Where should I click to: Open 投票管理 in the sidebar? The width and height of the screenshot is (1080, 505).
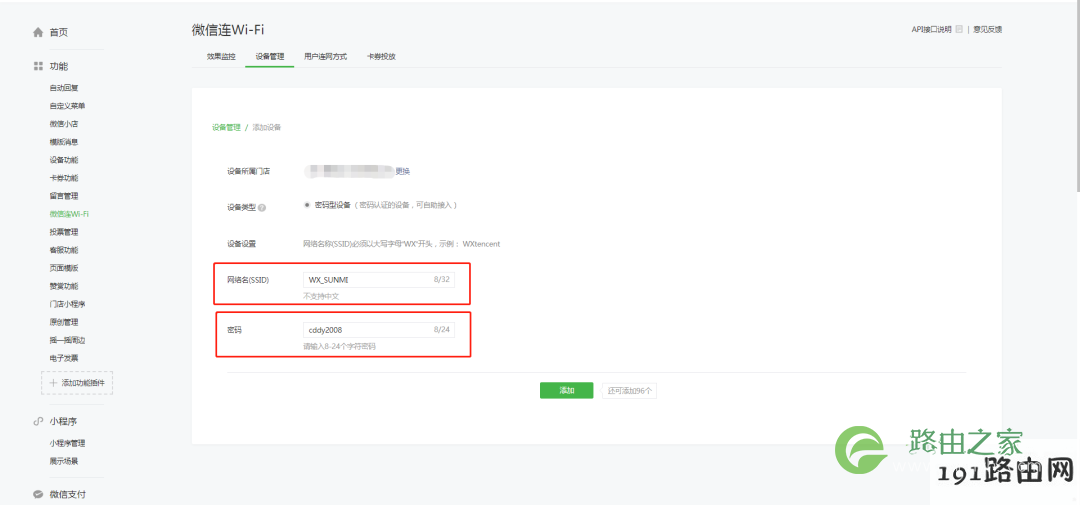(x=63, y=232)
